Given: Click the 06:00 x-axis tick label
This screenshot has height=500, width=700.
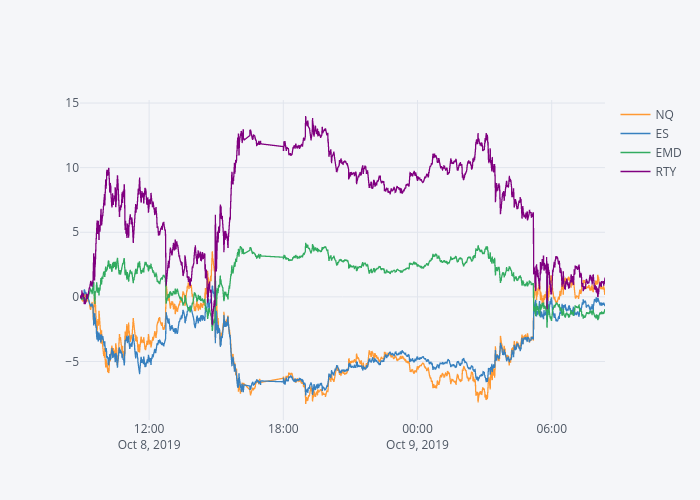Looking at the screenshot, I should 551,428.
